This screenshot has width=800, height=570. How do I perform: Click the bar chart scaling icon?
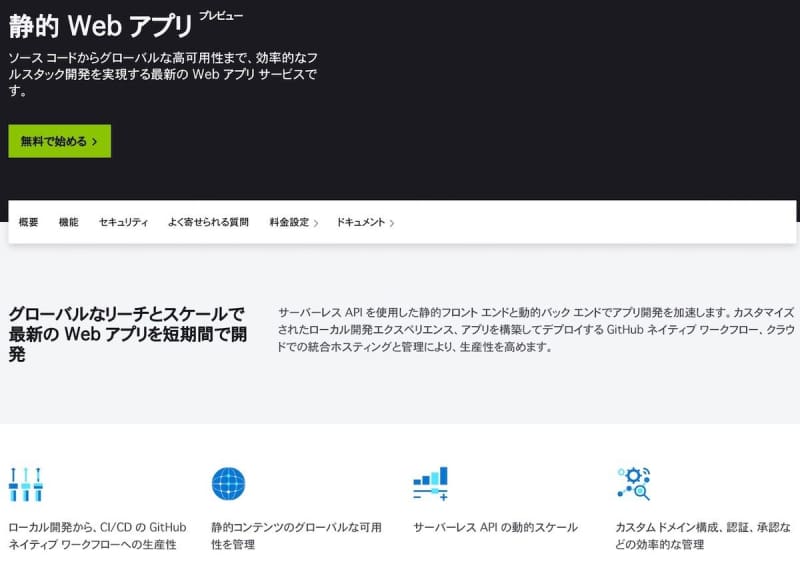[431, 484]
